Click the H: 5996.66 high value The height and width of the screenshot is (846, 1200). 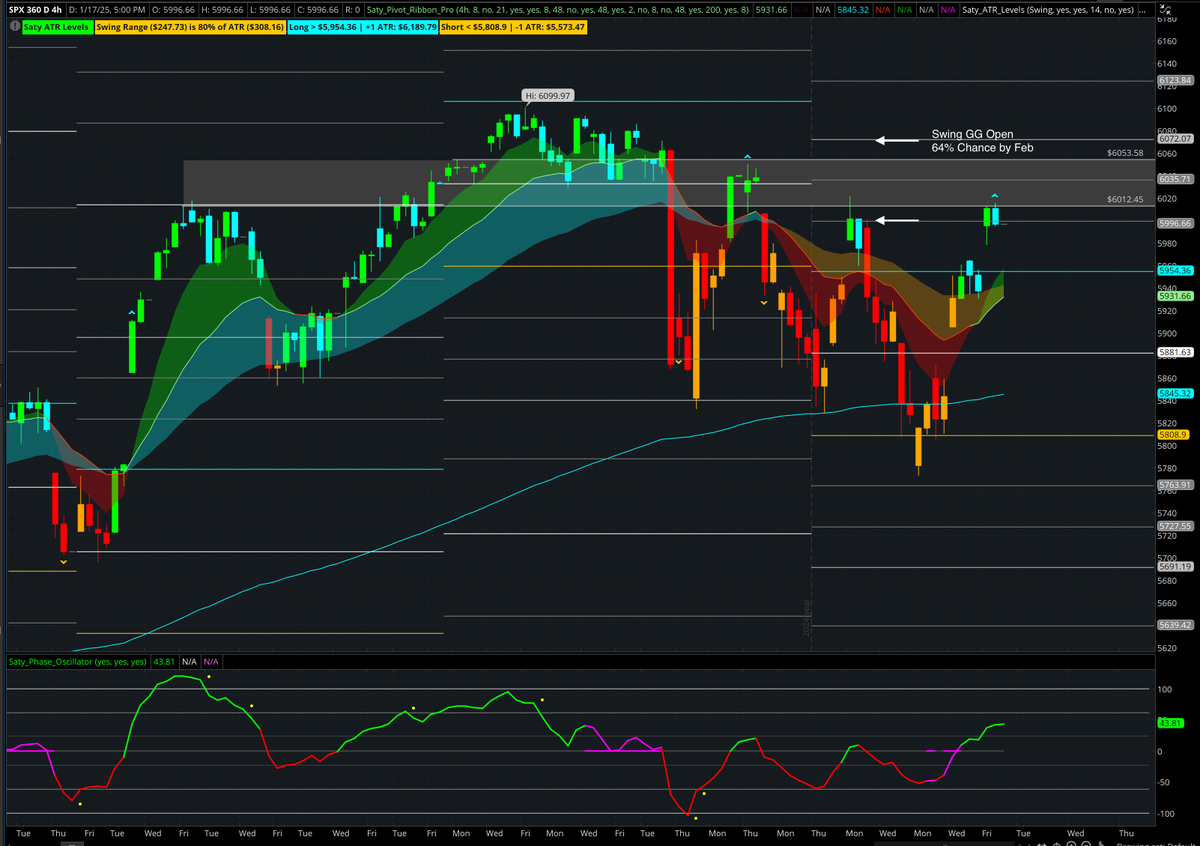(222, 9)
